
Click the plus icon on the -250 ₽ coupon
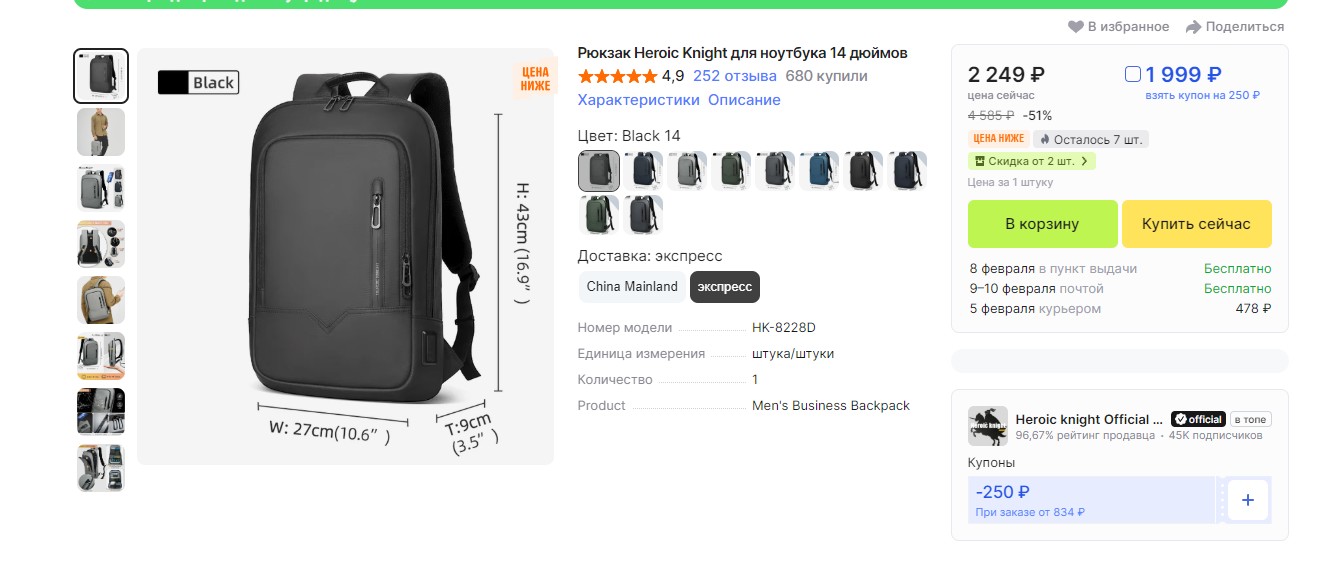pyautogui.click(x=1247, y=500)
